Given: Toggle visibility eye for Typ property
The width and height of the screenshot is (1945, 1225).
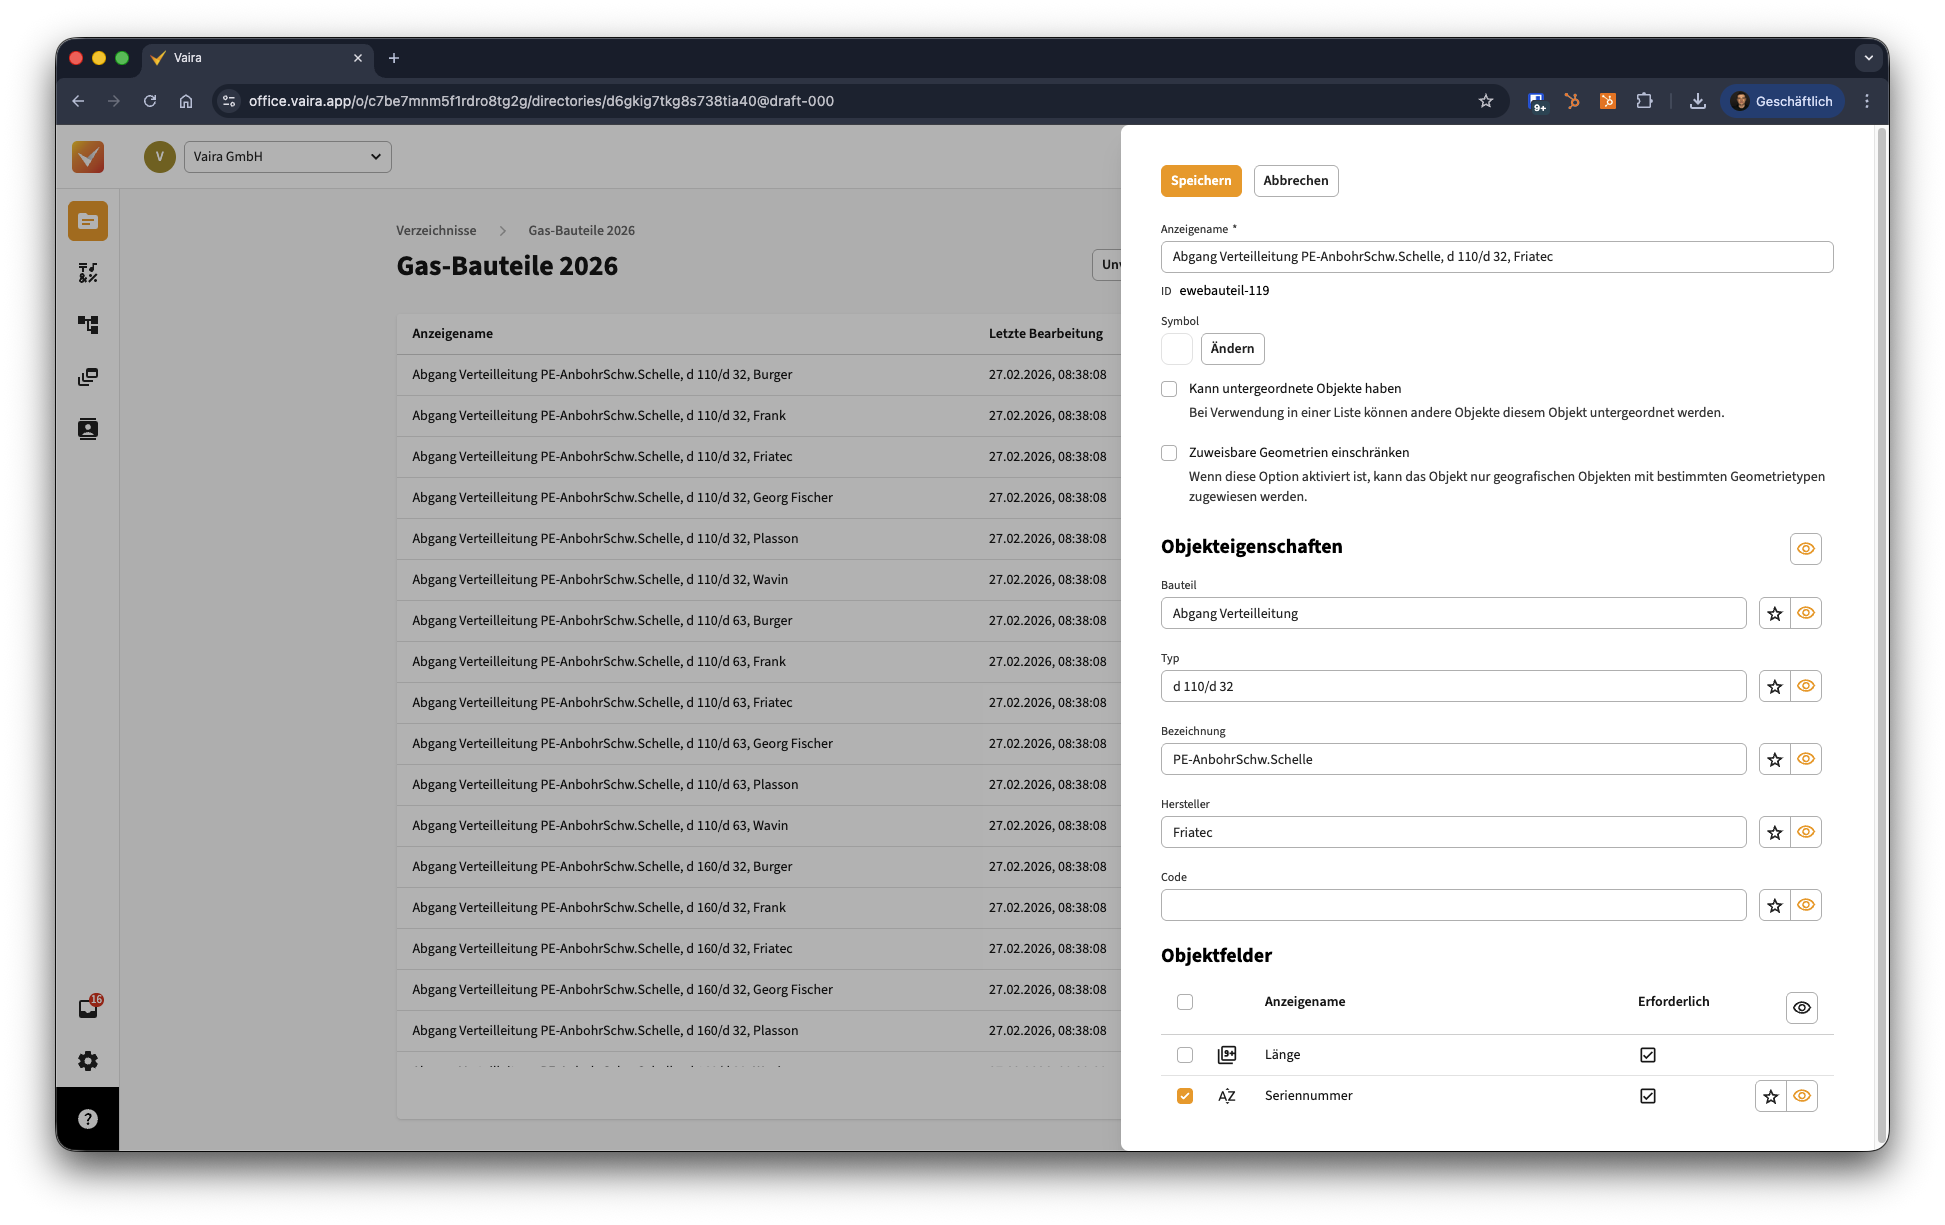Looking at the screenshot, I should pyautogui.click(x=1805, y=686).
